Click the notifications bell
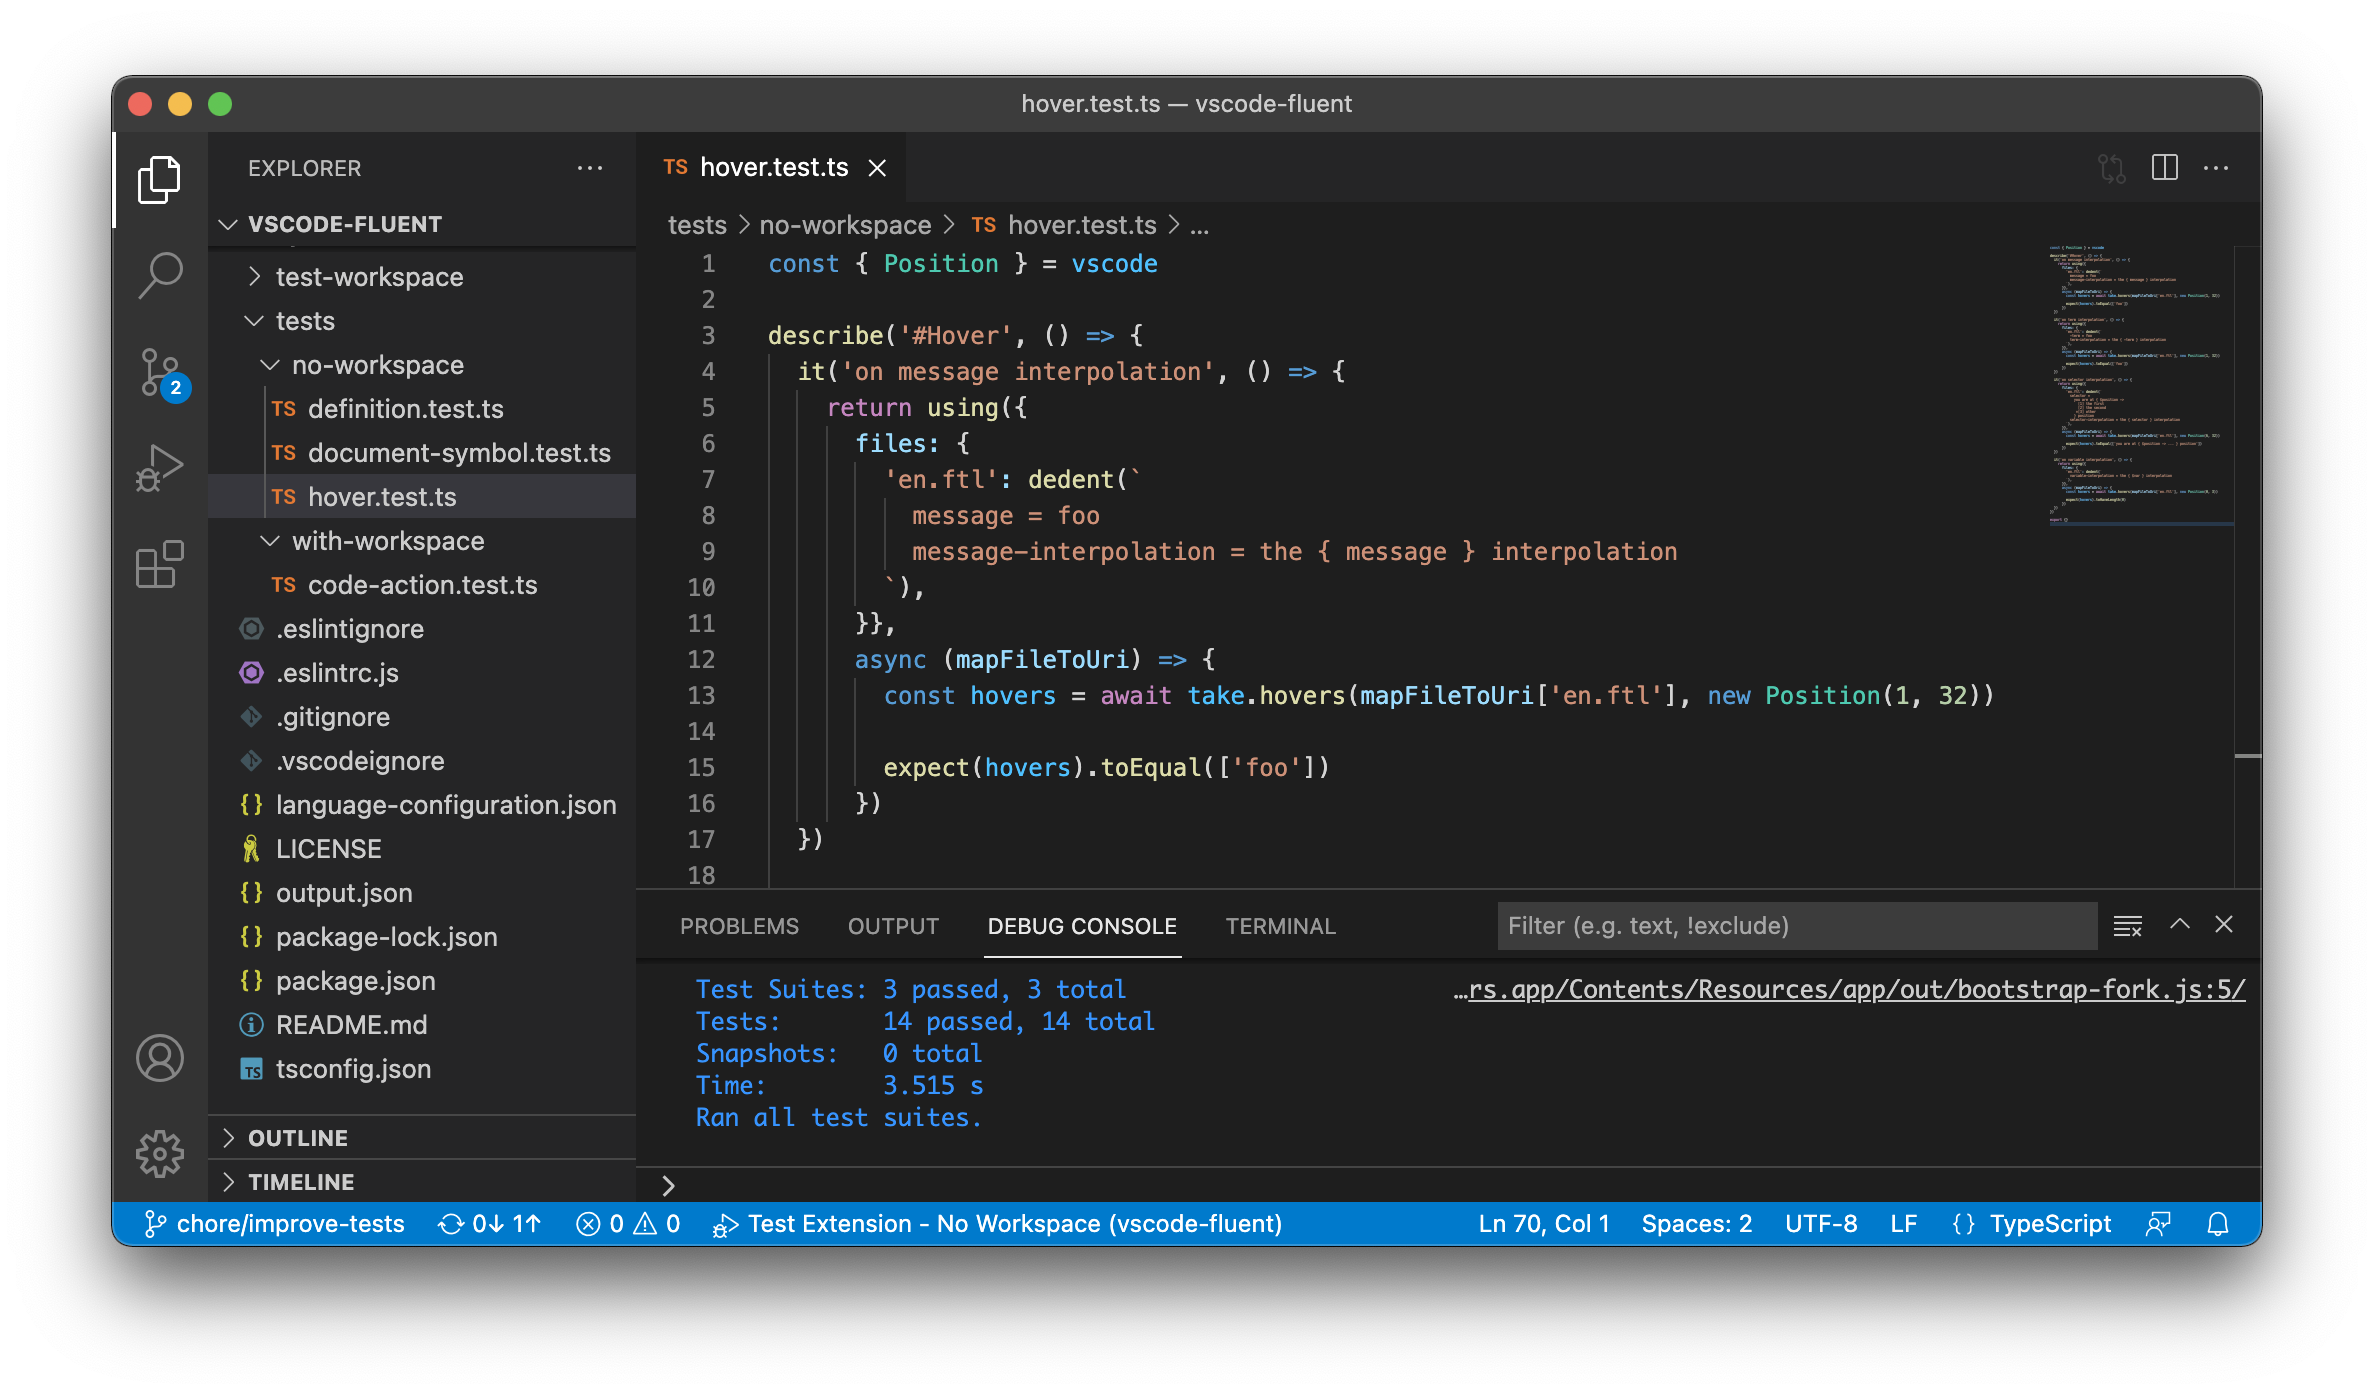The width and height of the screenshot is (2374, 1394). click(2219, 1223)
